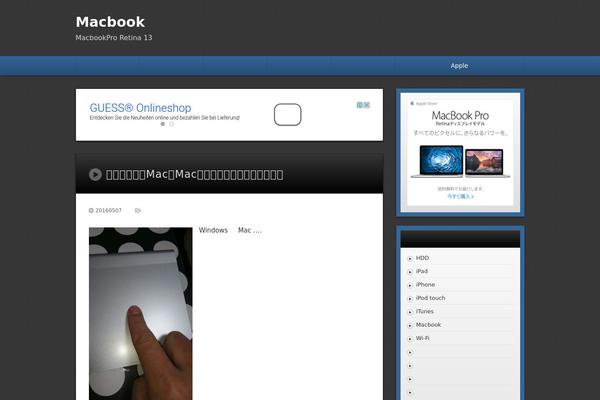Click the arrow bullet beside HDD
Screen dimensions: 600x400
click(410, 259)
